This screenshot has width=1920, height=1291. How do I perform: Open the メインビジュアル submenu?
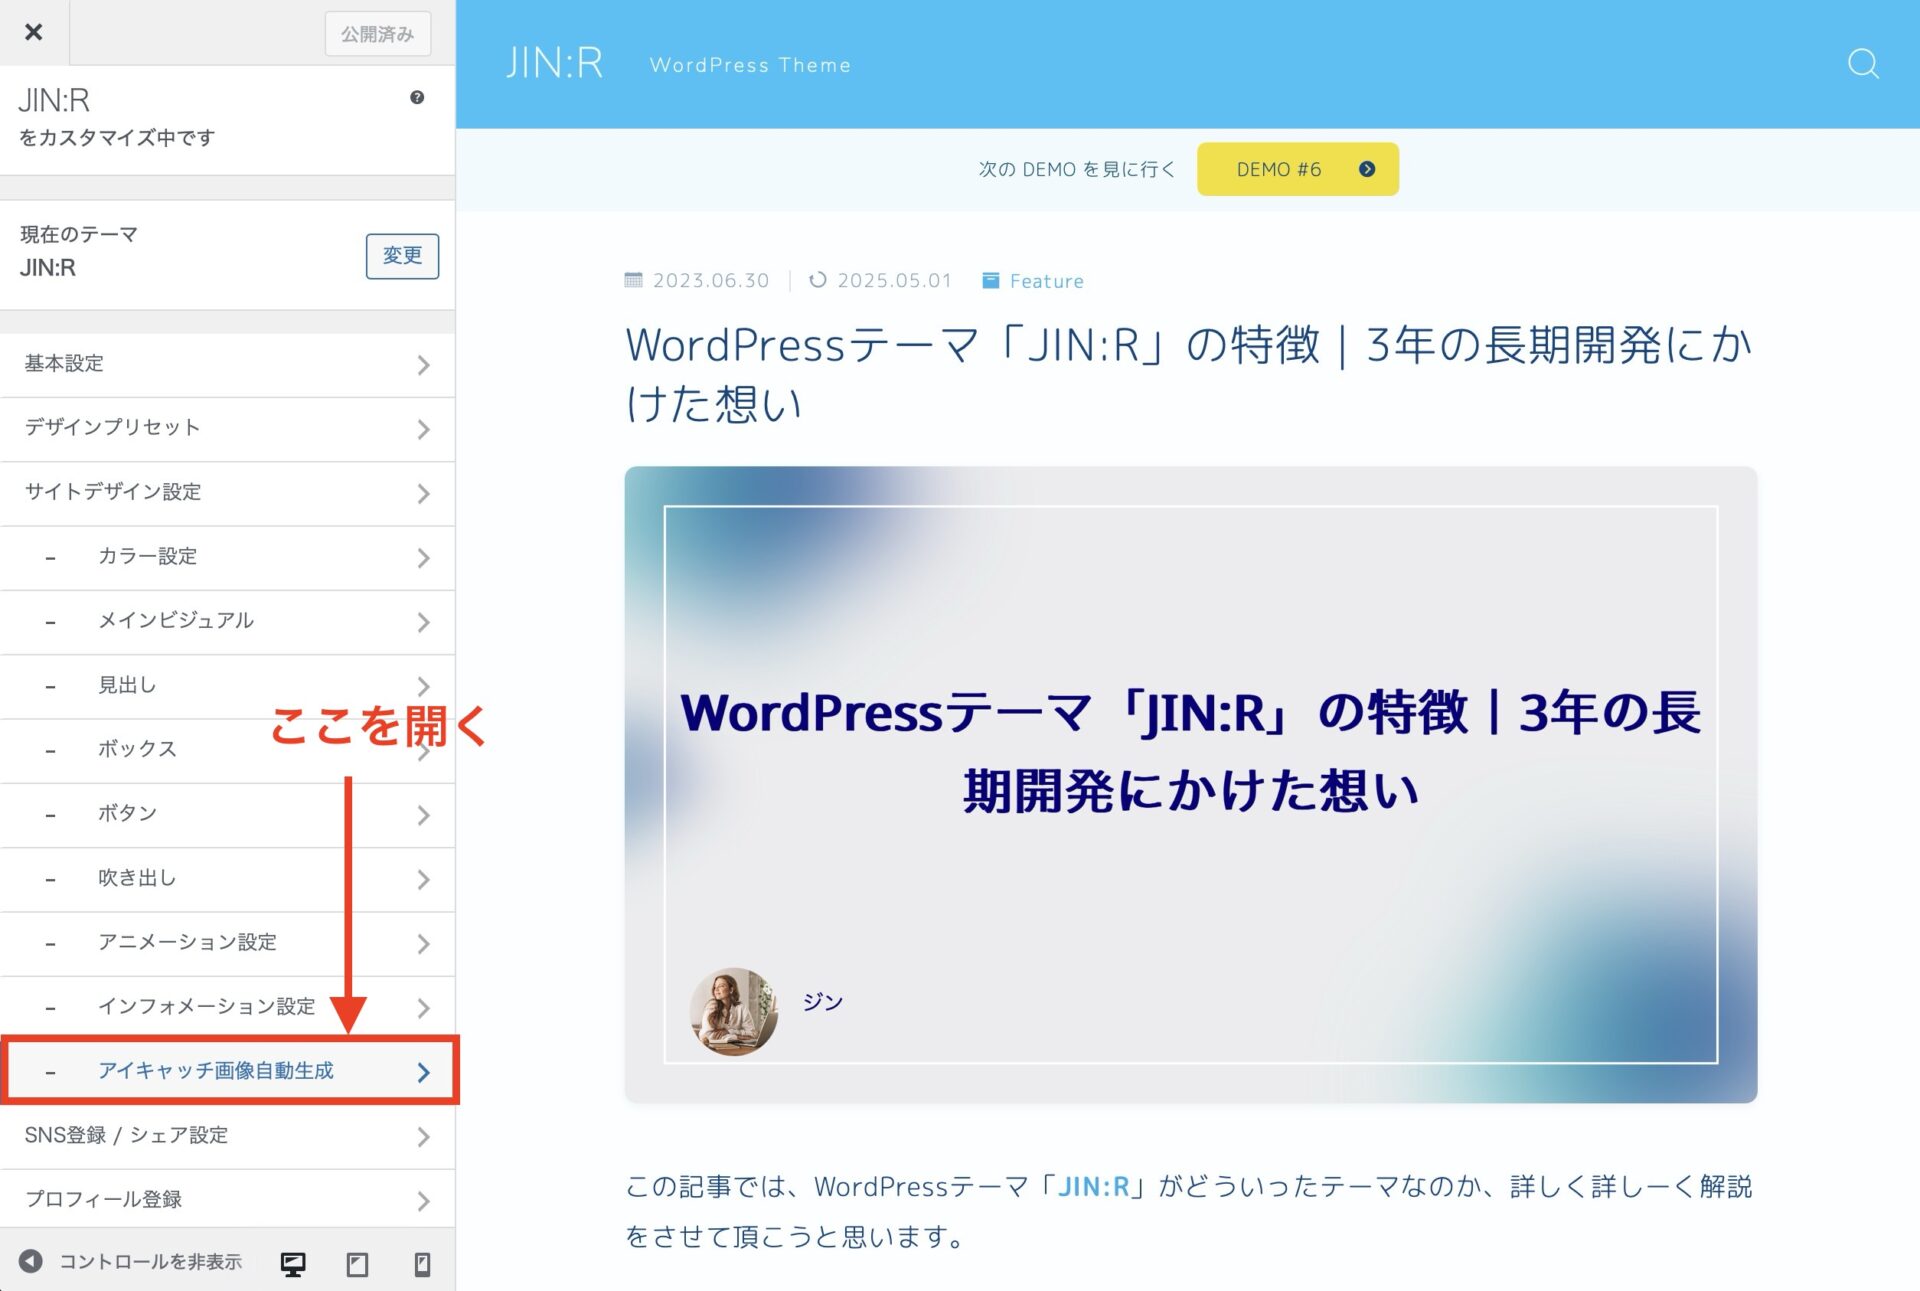pos(228,622)
